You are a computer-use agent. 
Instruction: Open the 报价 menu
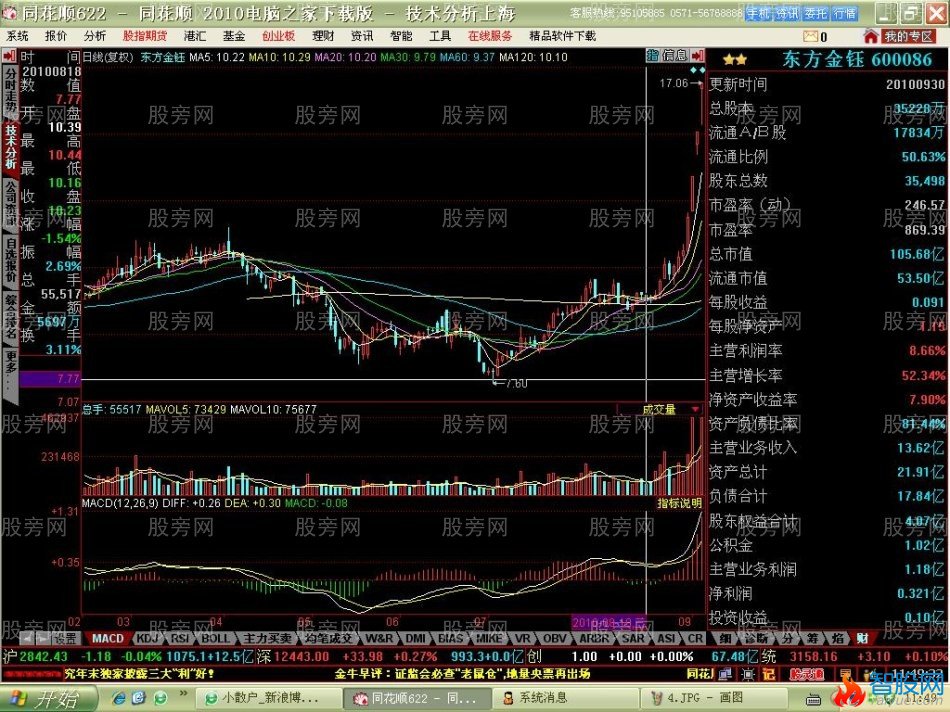(x=56, y=36)
